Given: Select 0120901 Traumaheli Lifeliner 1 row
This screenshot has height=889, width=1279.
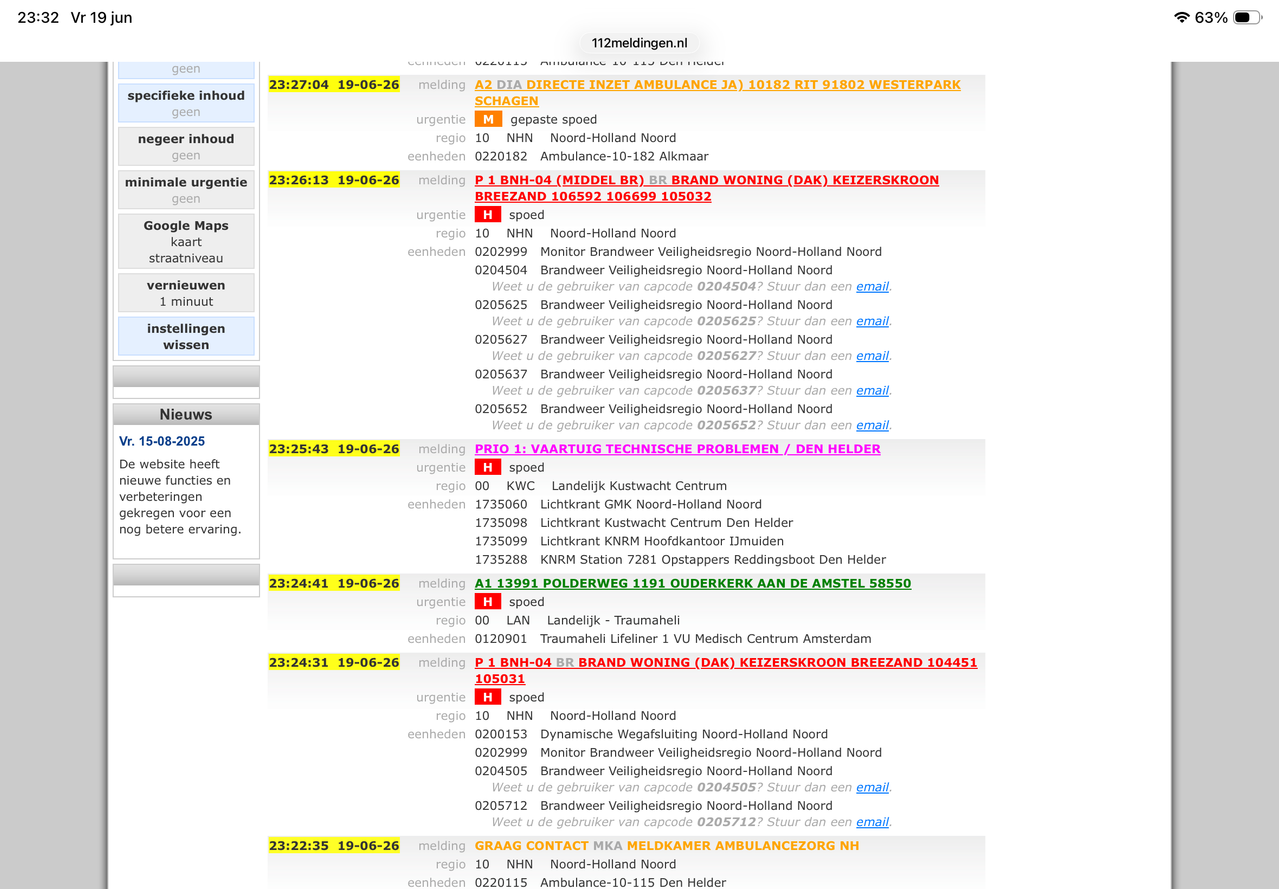Looking at the screenshot, I should [x=673, y=639].
